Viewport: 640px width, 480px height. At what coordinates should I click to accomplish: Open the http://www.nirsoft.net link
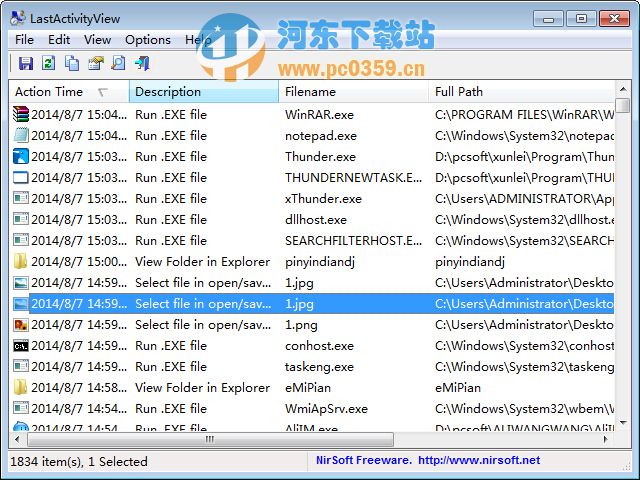point(479,460)
